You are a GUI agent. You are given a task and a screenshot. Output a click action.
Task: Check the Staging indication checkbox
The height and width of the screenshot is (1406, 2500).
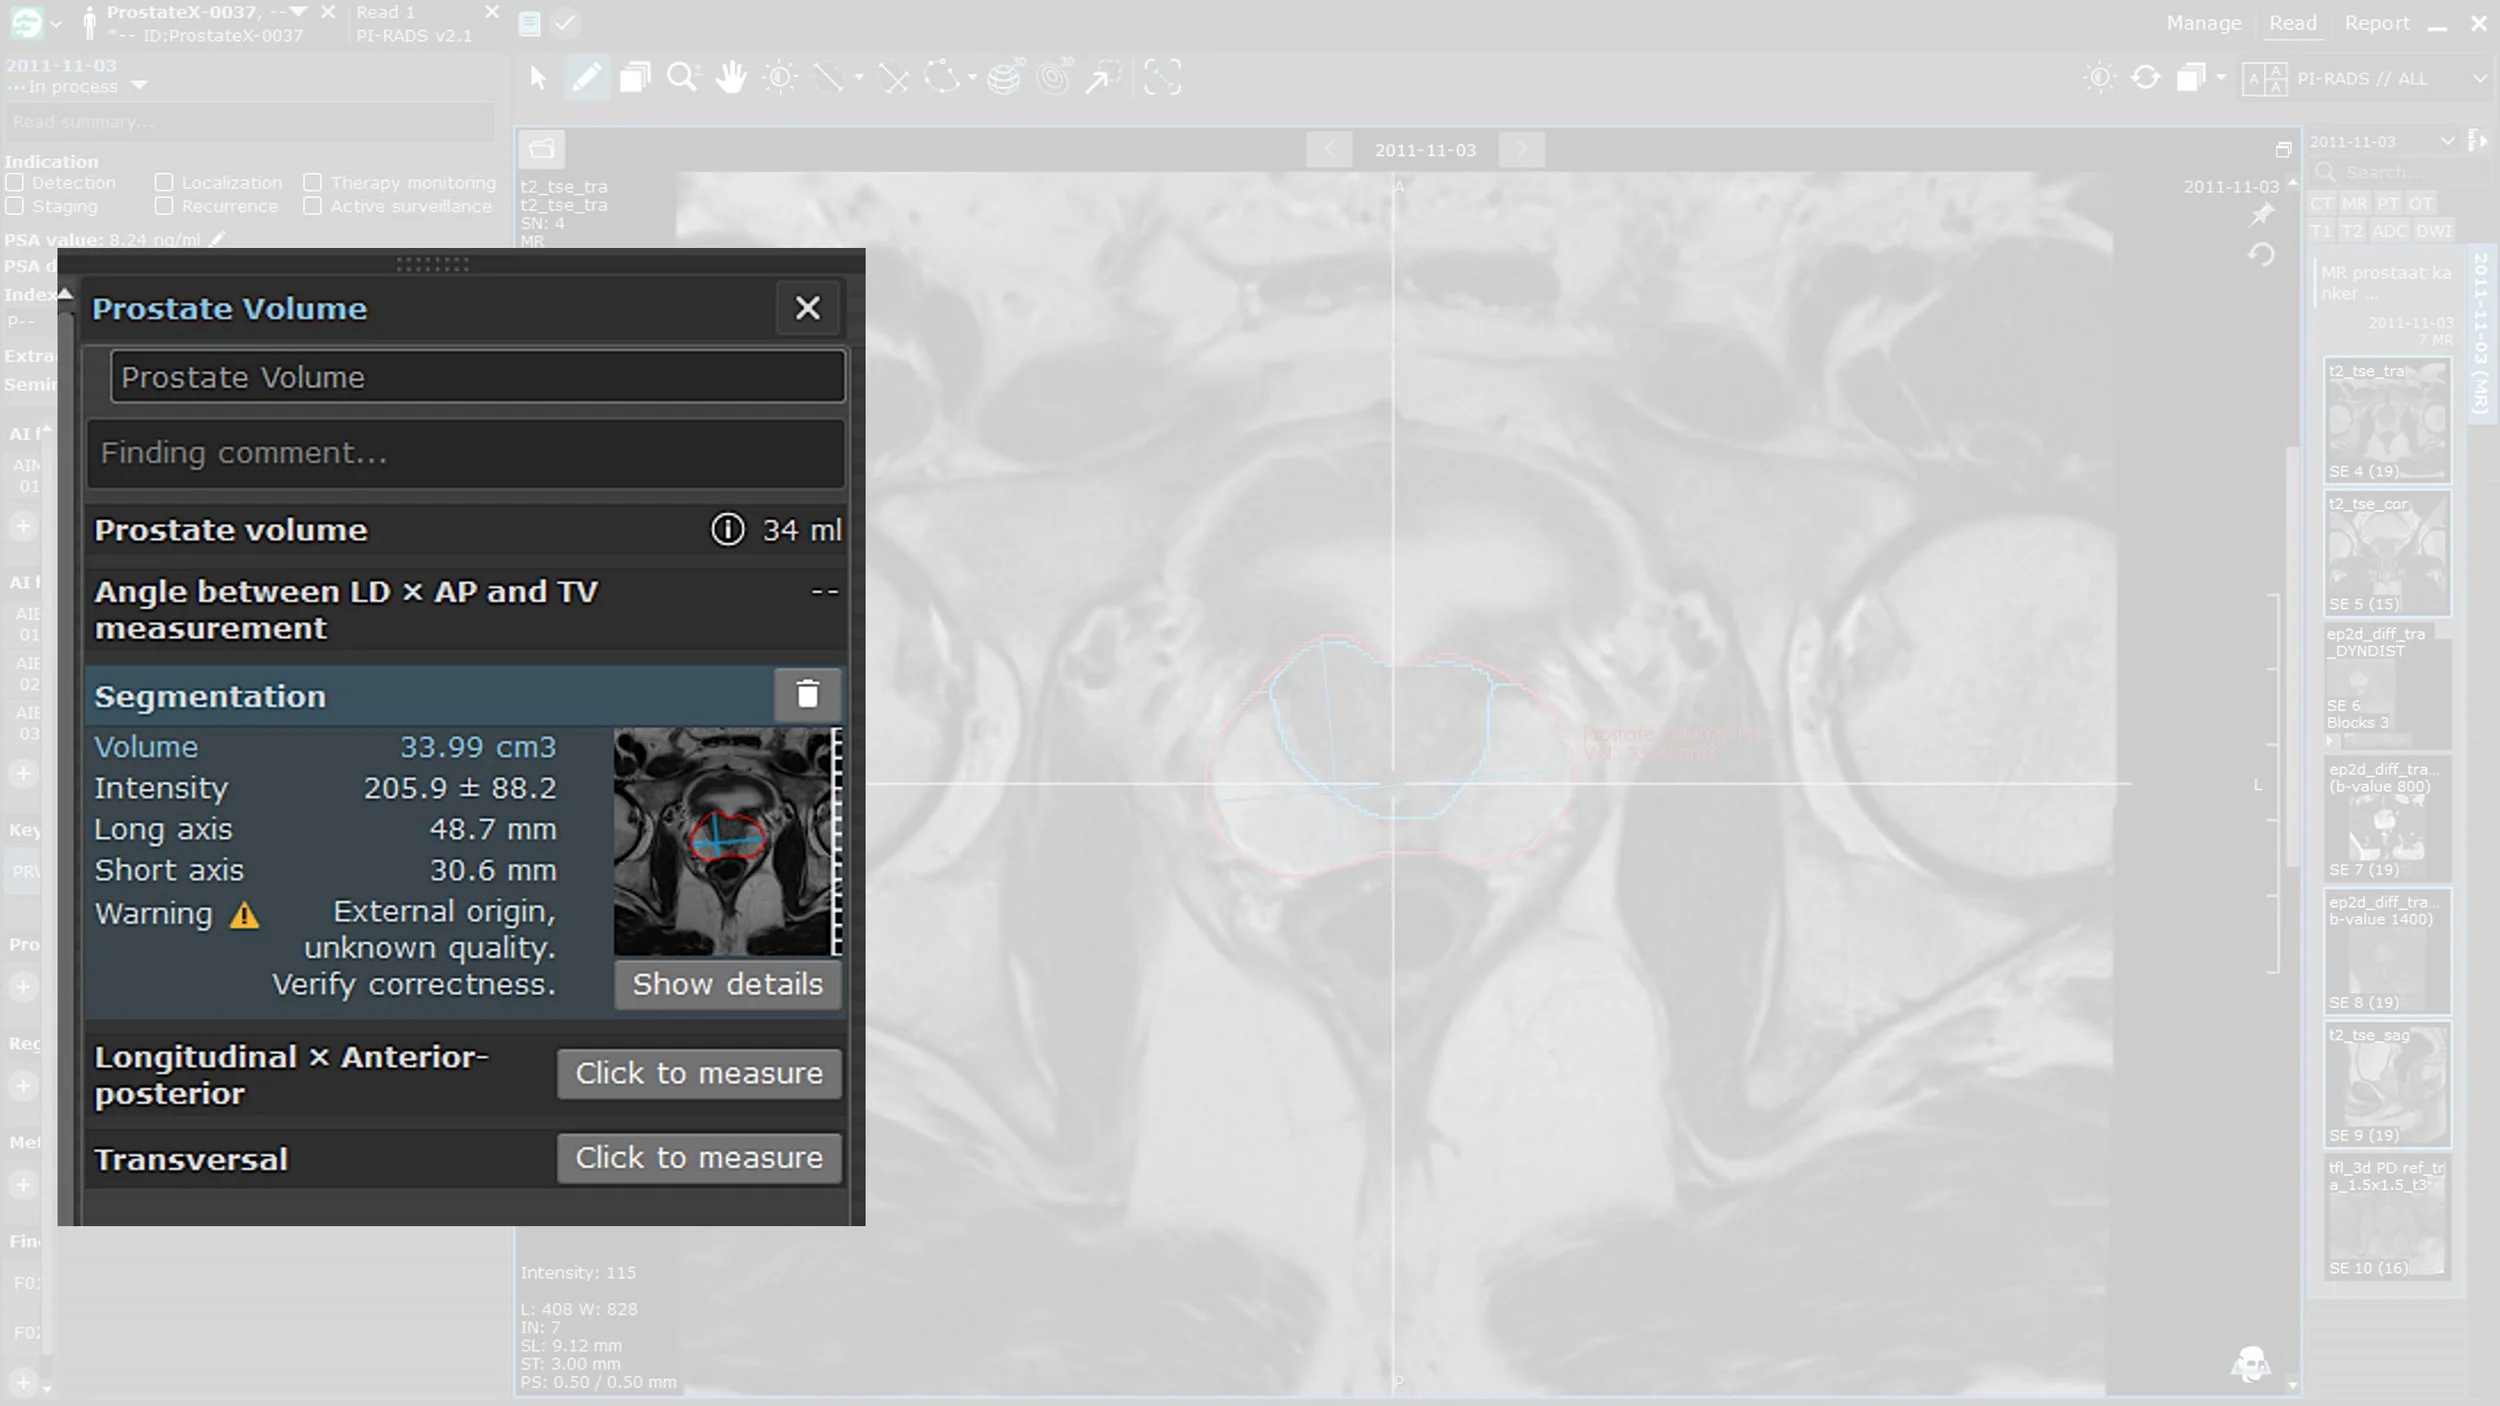click(15, 206)
